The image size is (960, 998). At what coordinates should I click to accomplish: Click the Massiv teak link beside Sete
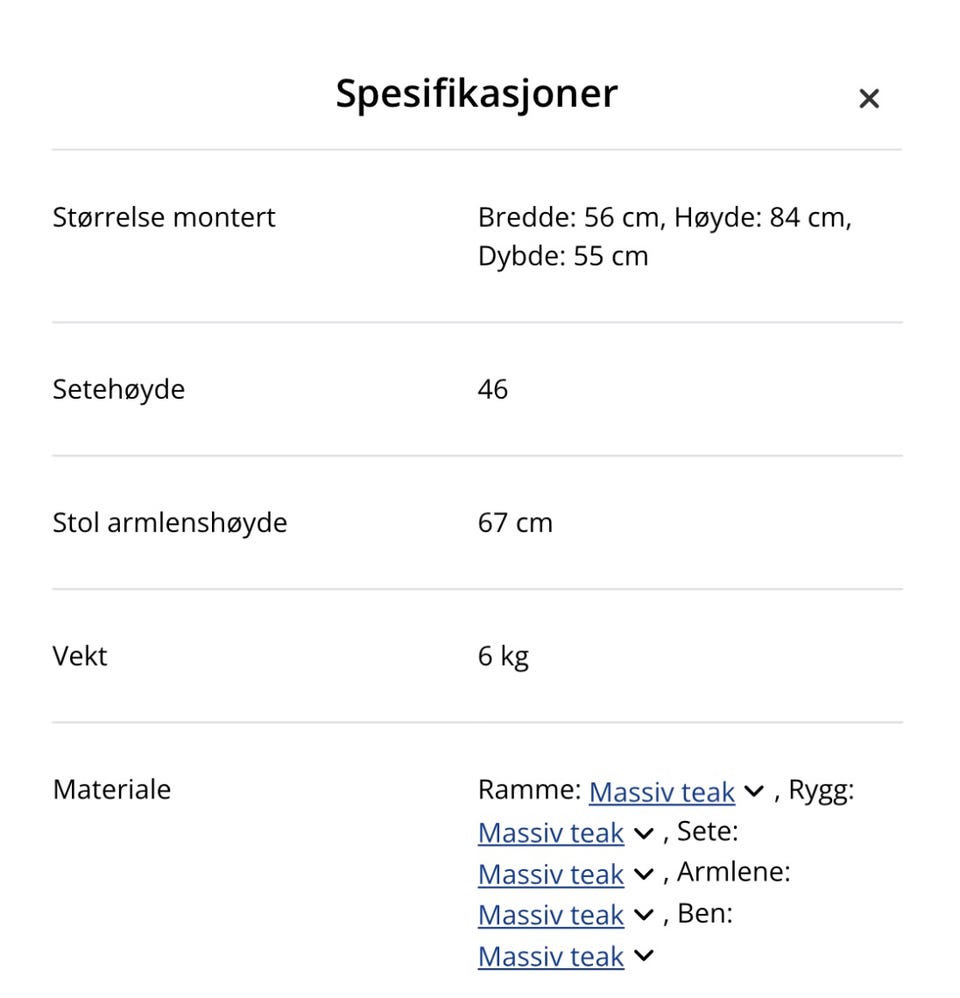click(549, 874)
